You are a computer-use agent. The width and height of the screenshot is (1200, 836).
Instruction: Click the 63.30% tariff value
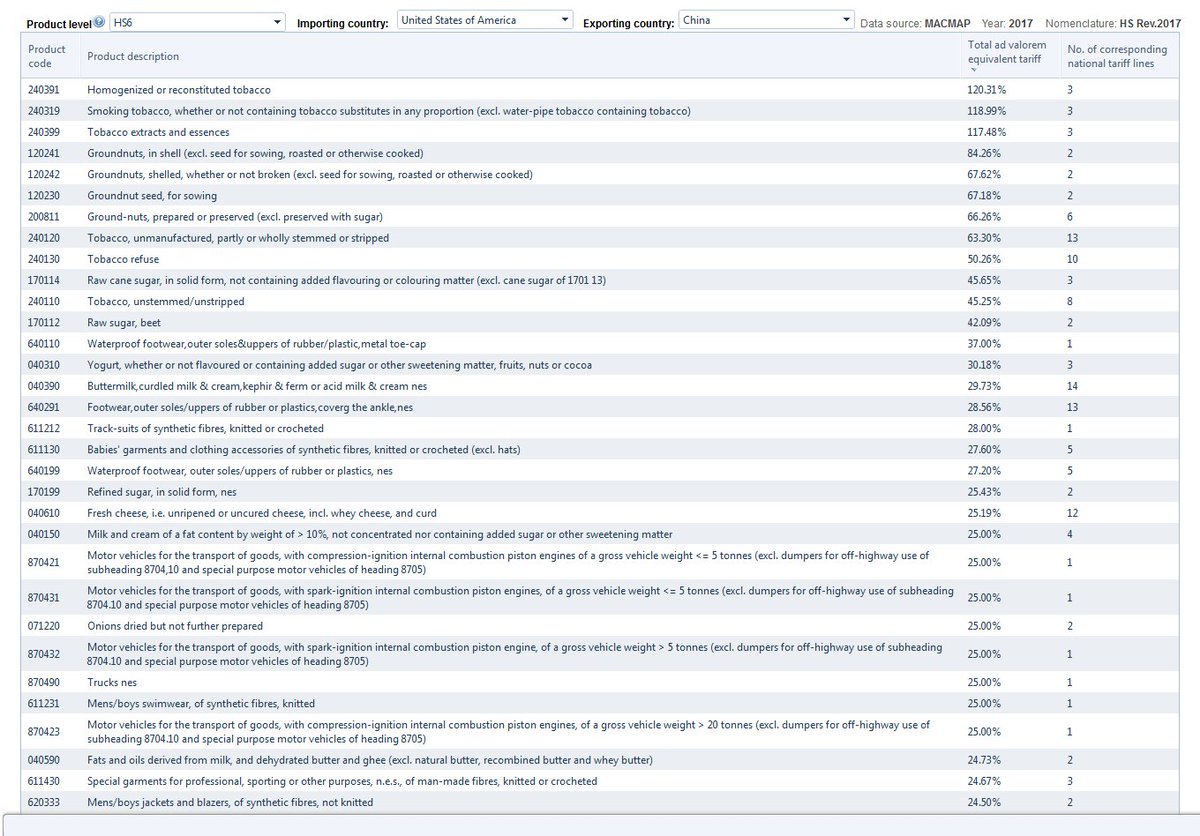tap(984, 238)
